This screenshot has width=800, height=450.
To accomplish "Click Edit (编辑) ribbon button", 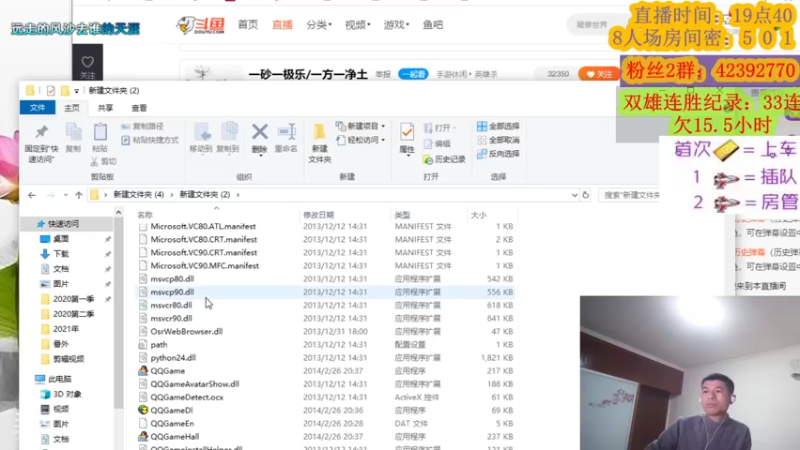I will (x=437, y=144).
